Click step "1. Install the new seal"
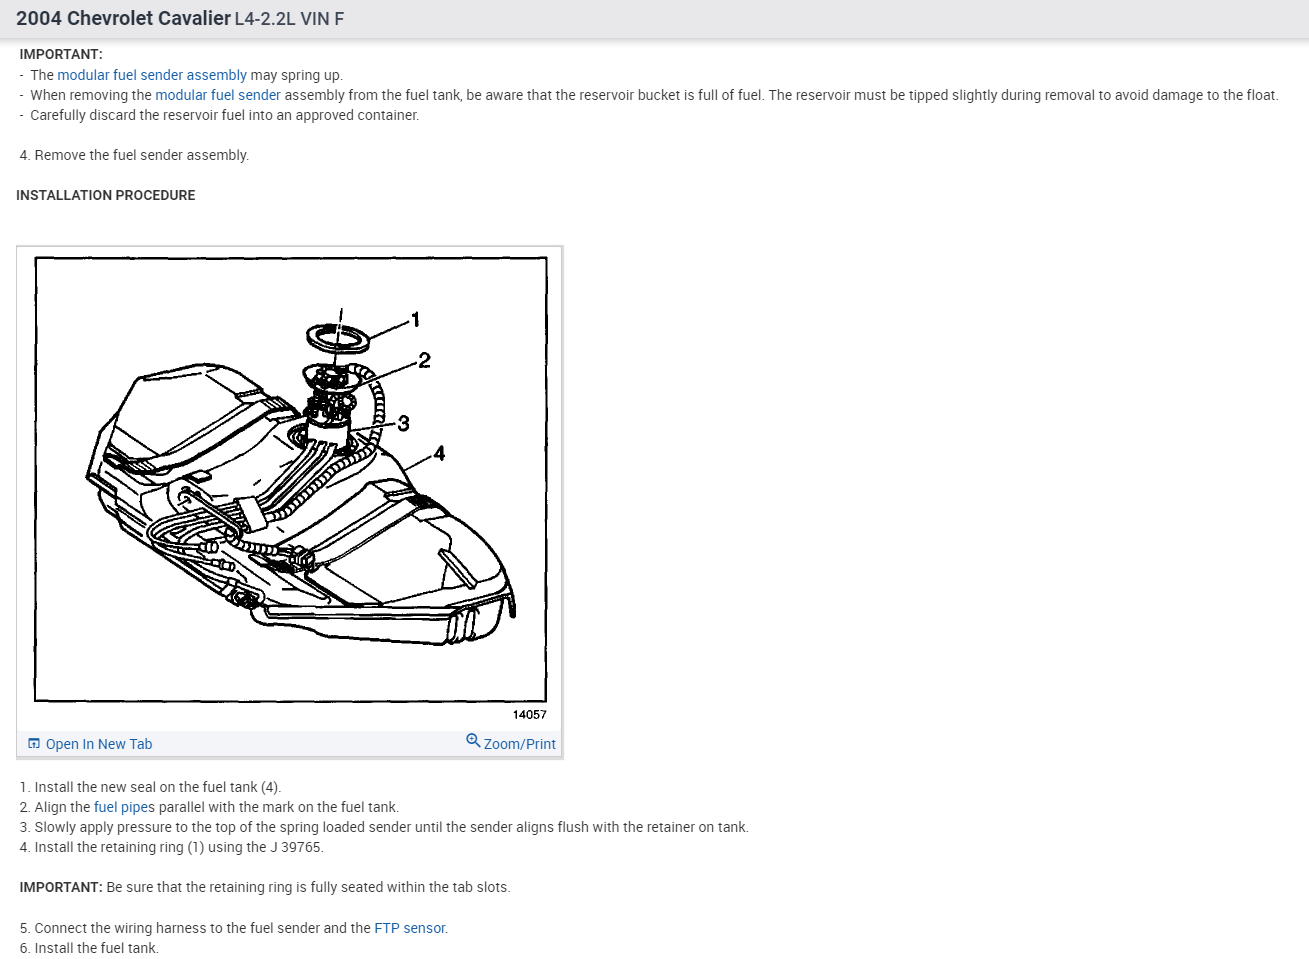The width and height of the screenshot is (1309, 959). (150, 787)
